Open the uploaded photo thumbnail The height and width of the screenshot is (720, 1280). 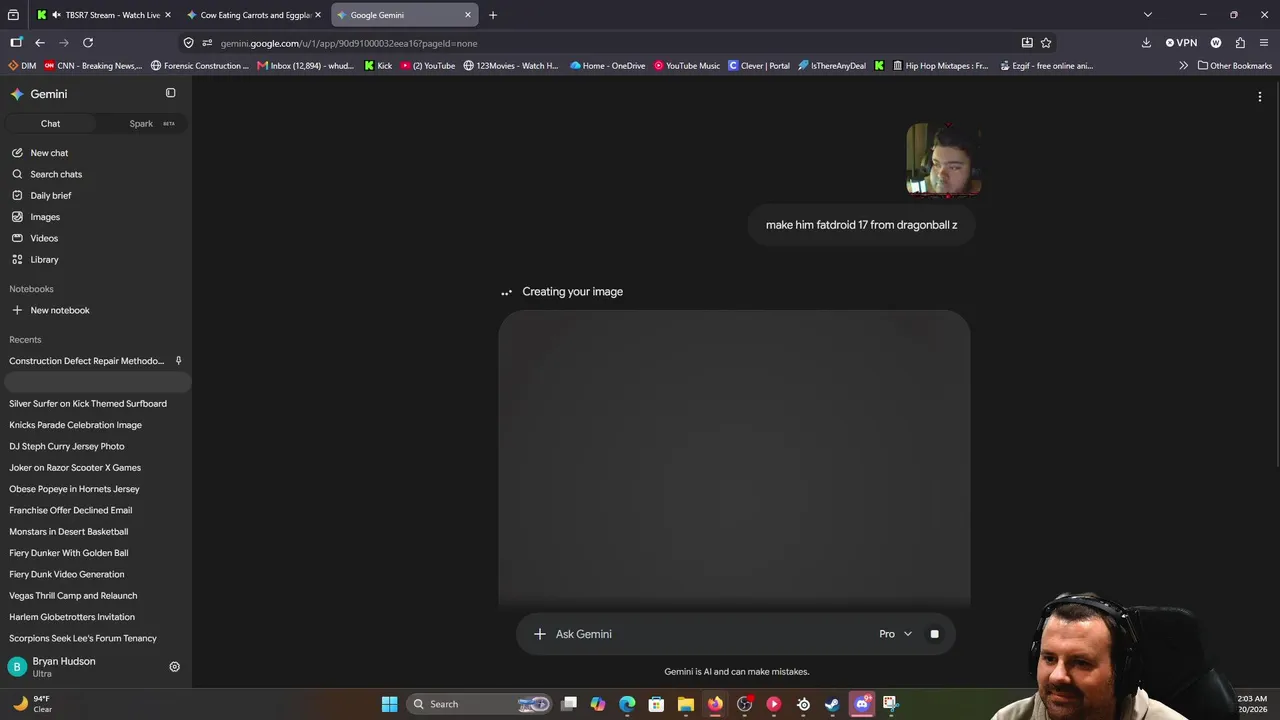point(943,160)
